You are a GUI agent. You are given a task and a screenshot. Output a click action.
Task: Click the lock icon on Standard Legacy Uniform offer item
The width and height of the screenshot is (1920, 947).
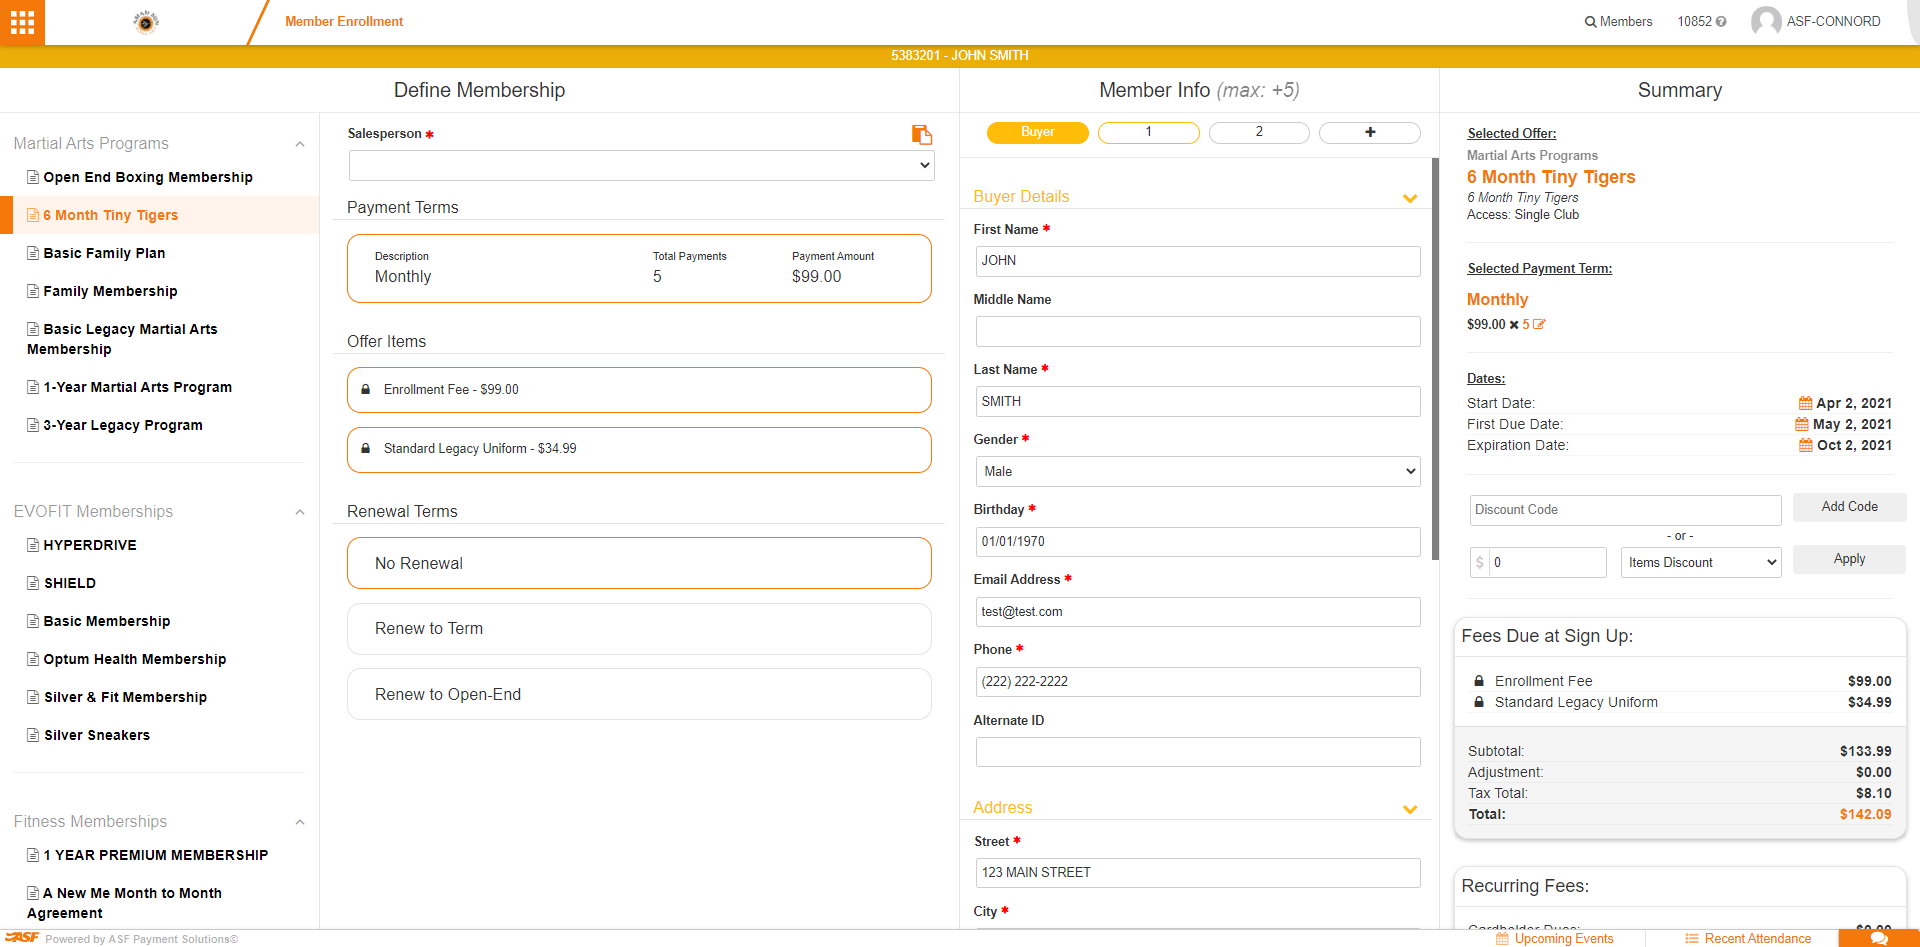(x=365, y=449)
